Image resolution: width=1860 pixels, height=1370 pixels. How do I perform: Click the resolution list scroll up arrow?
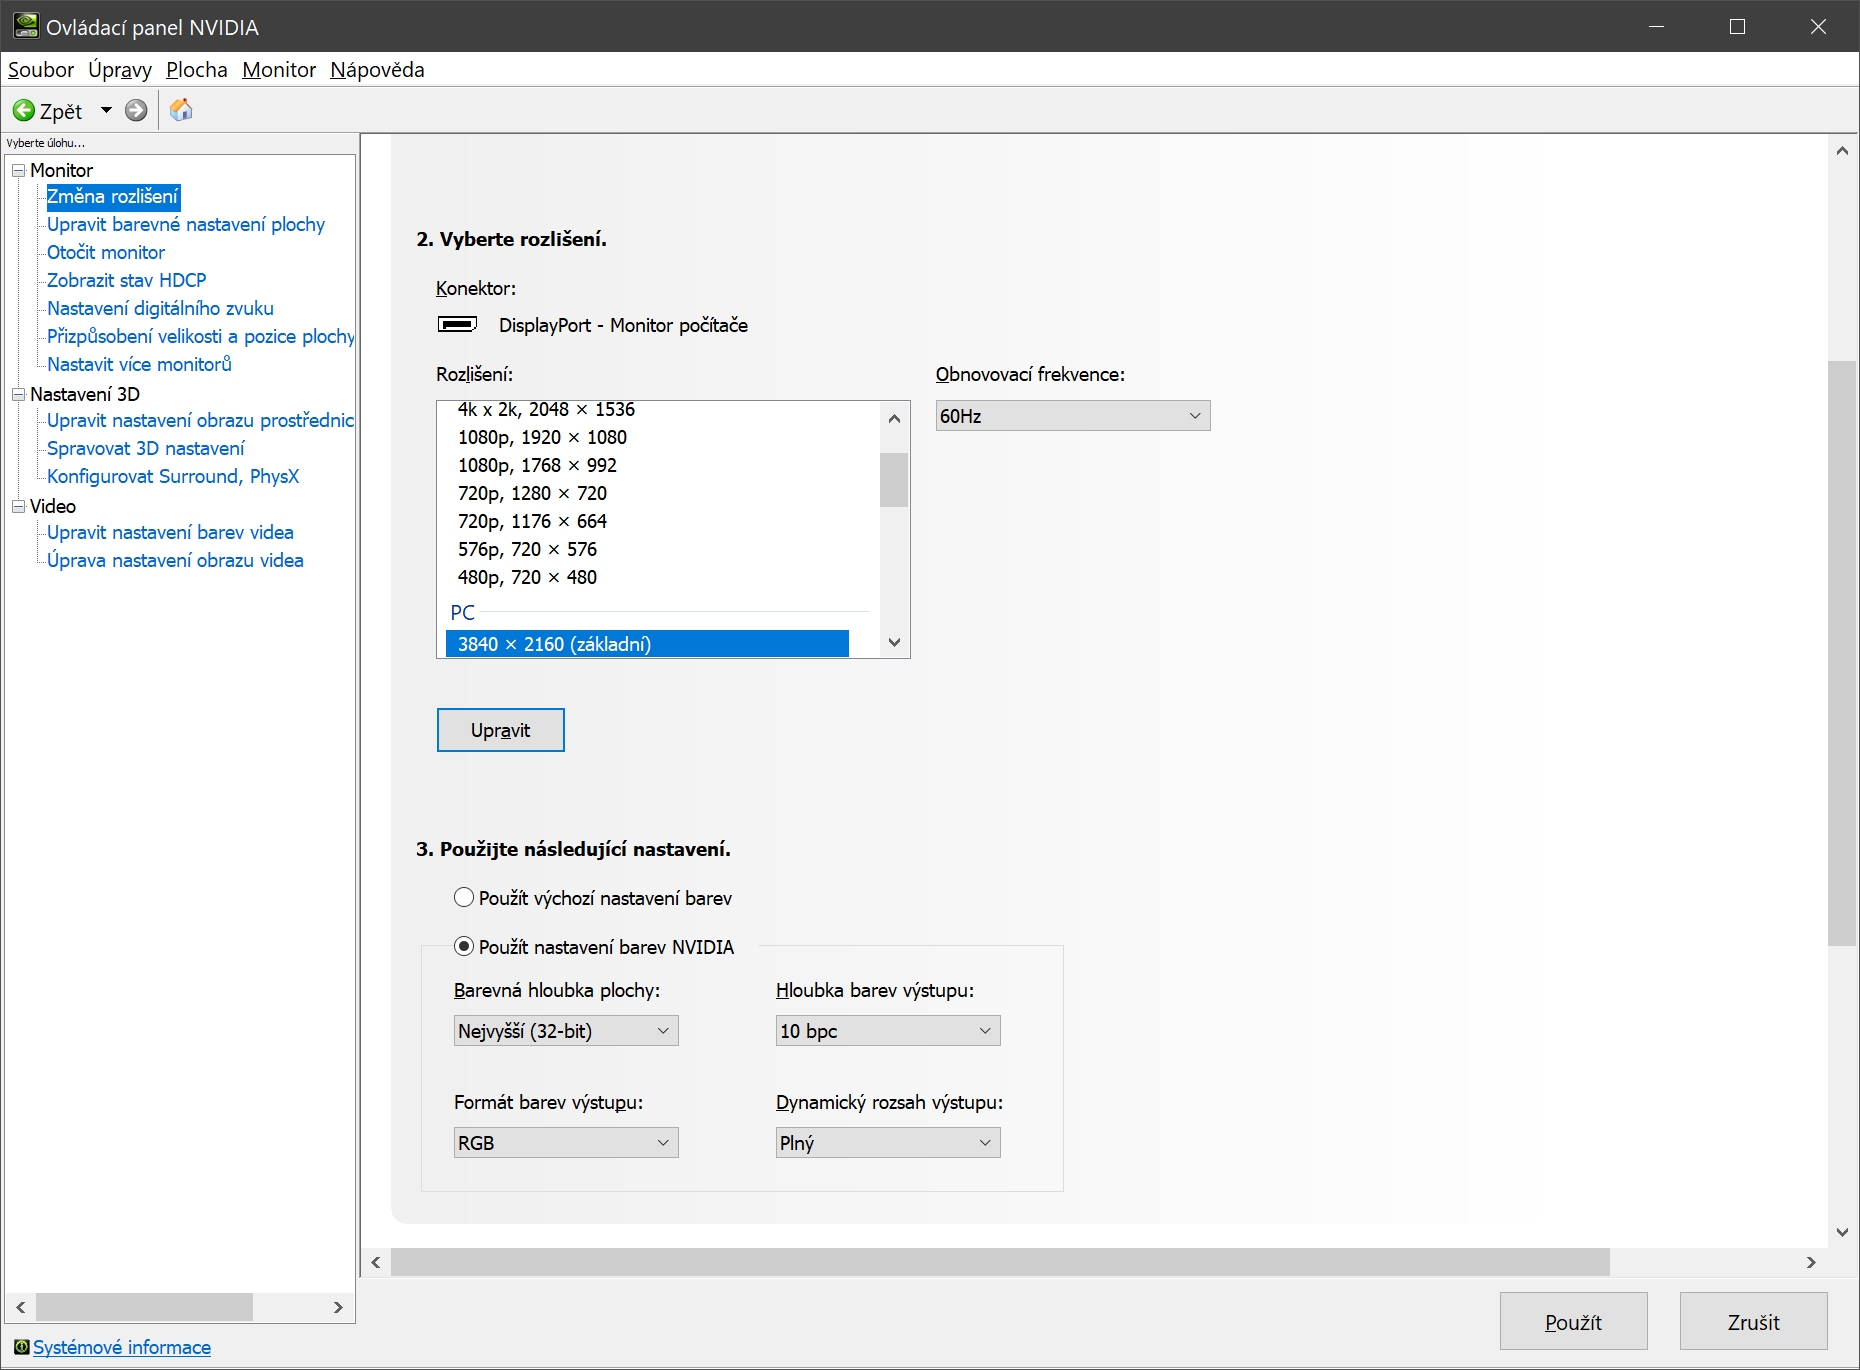(894, 418)
